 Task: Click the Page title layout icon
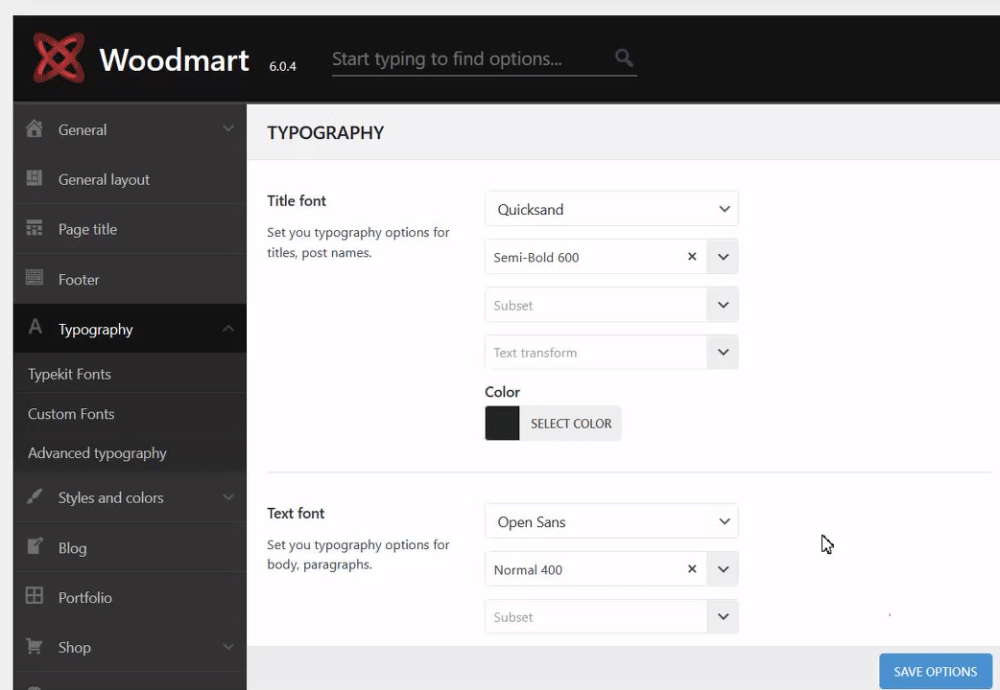[x=34, y=228]
